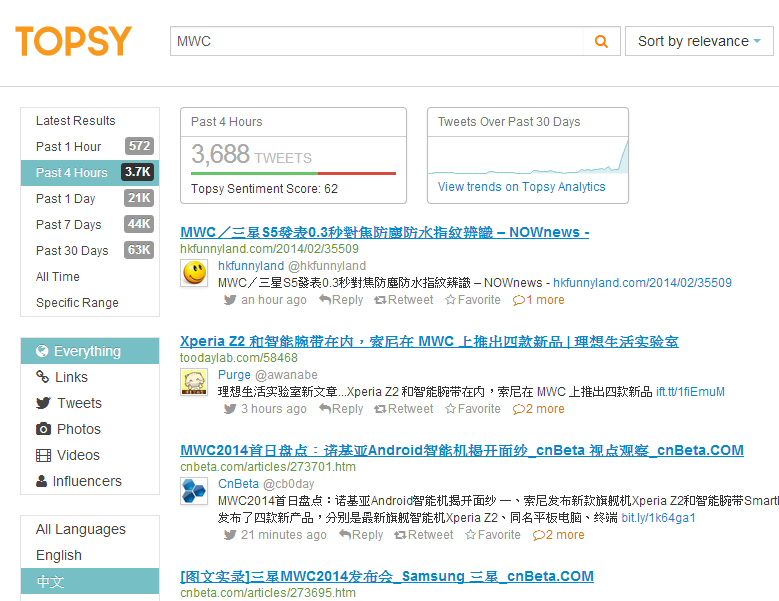This screenshot has width=779, height=601.
Task: Click the Influencers person icon
Action: pyautogui.click(x=42, y=481)
